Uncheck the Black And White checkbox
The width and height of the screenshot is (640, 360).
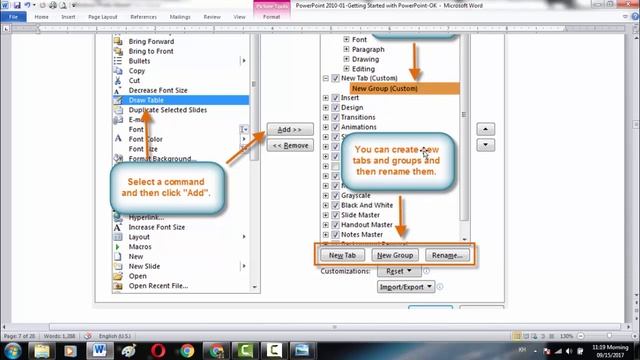tap(335, 205)
